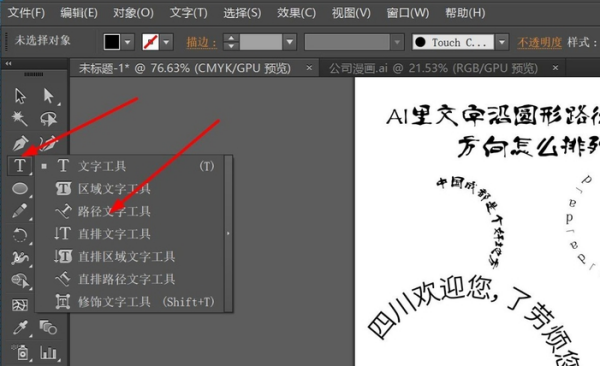Select the Selection tool black arrow
Image resolution: width=600 pixels, height=366 pixels.
(x=20, y=96)
